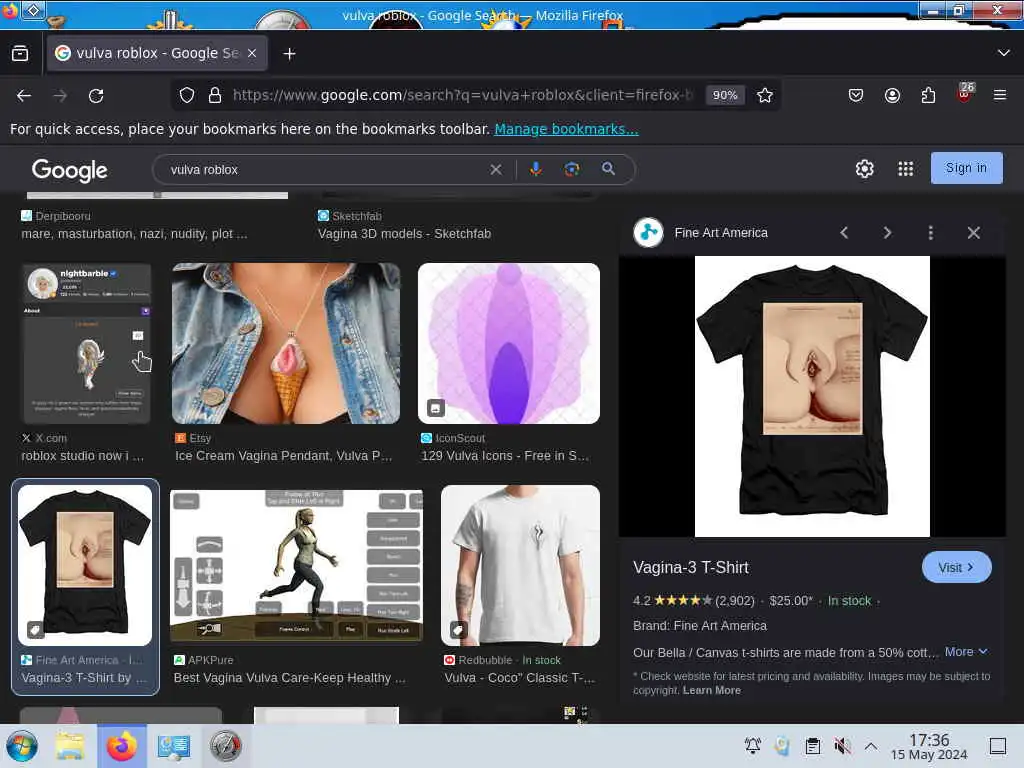Screen dimensions: 1024x768
Task: Open the extensions puzzle icon
Action: coord(928,95)
